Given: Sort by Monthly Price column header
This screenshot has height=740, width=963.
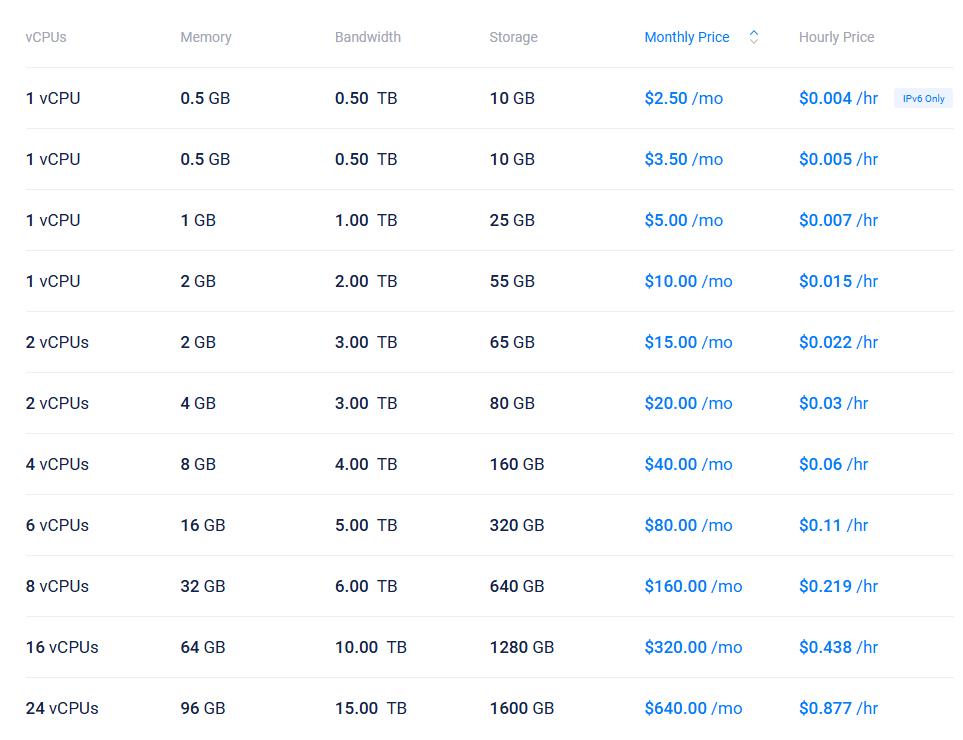Looking at the screenshot, I should tap(687, 37).
